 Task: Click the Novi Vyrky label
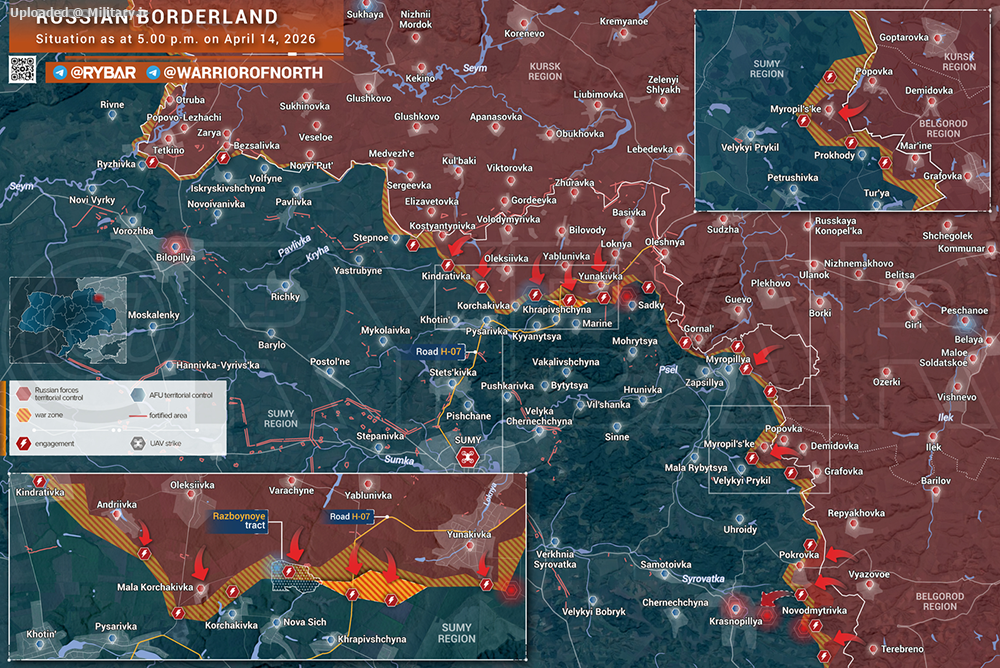[x=92, y=200]
